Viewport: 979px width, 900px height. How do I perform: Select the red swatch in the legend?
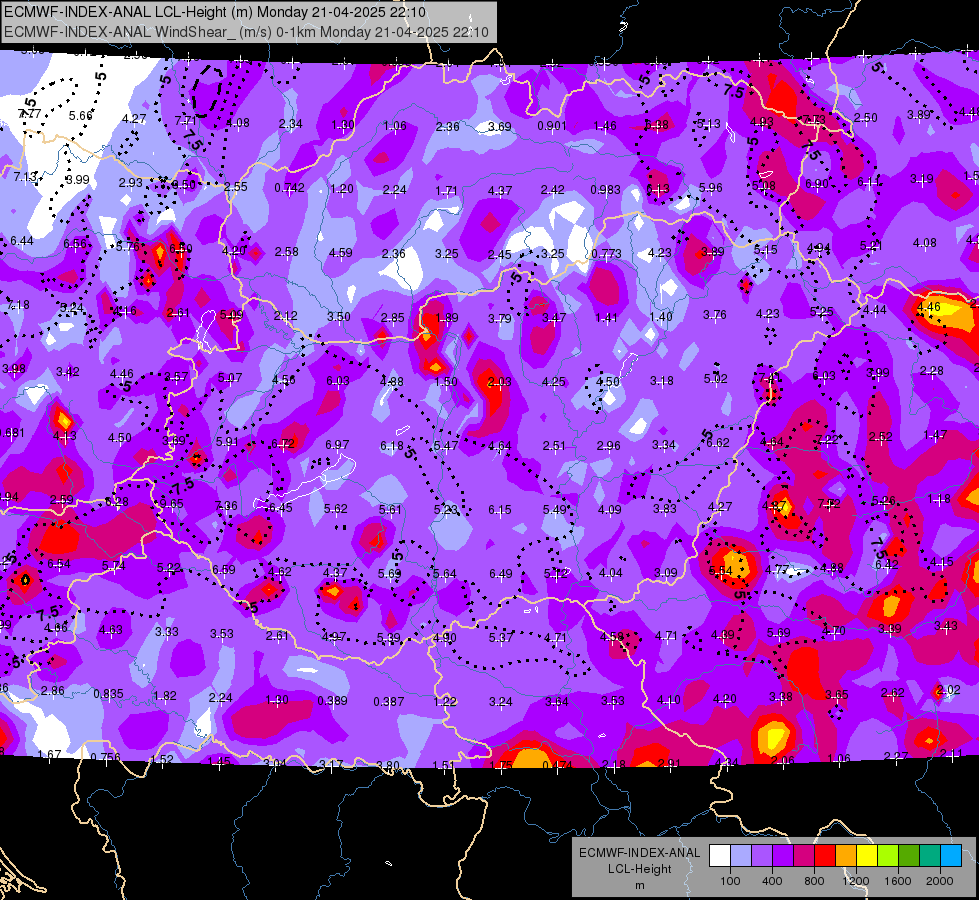point(825,856)
